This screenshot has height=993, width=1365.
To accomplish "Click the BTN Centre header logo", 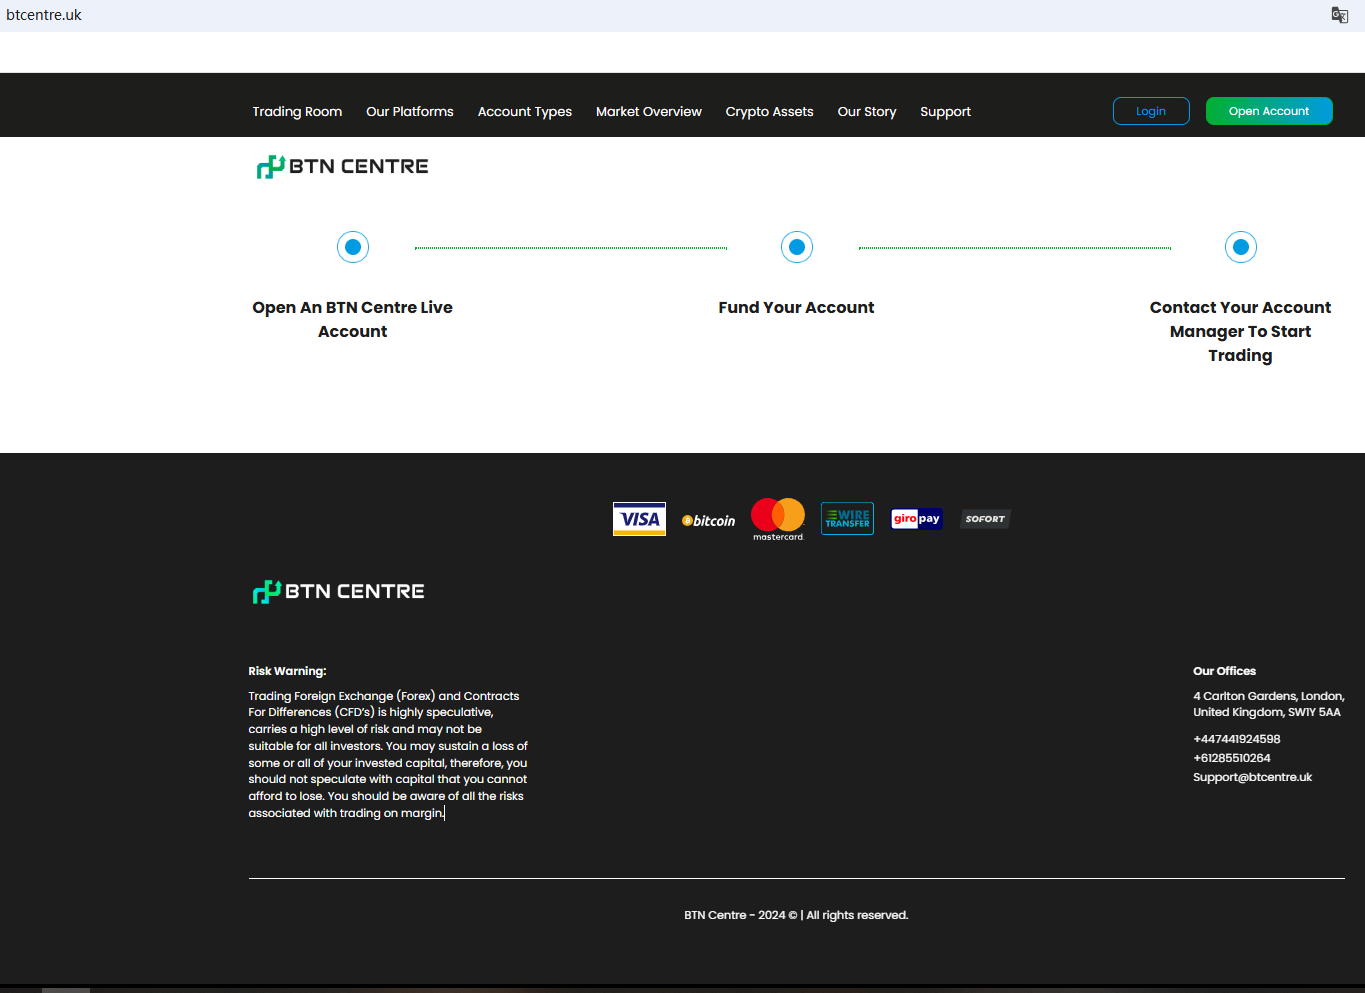I will click(342, 167).
